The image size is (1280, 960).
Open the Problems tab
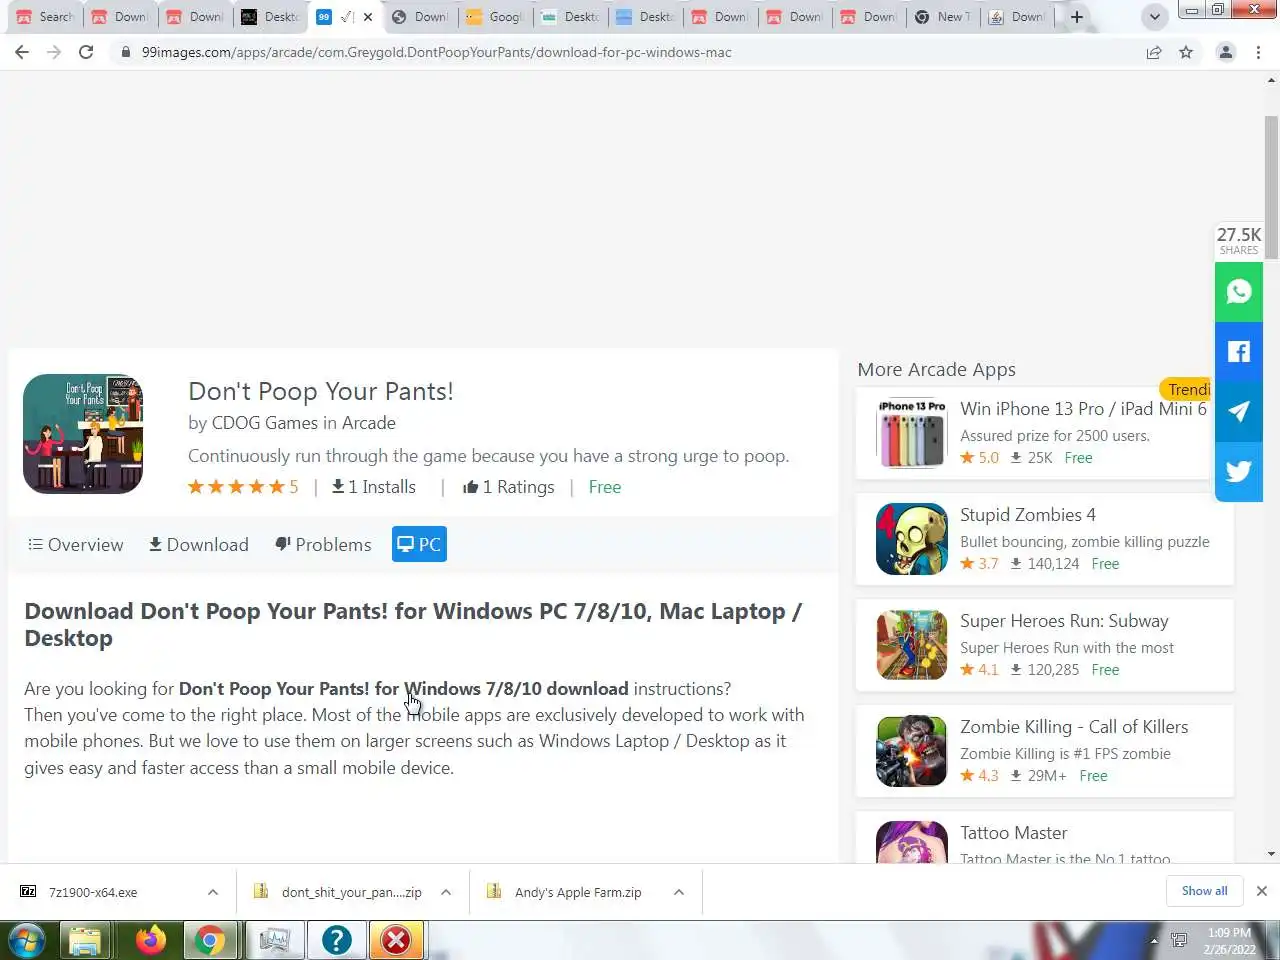[x=323, y=545]
